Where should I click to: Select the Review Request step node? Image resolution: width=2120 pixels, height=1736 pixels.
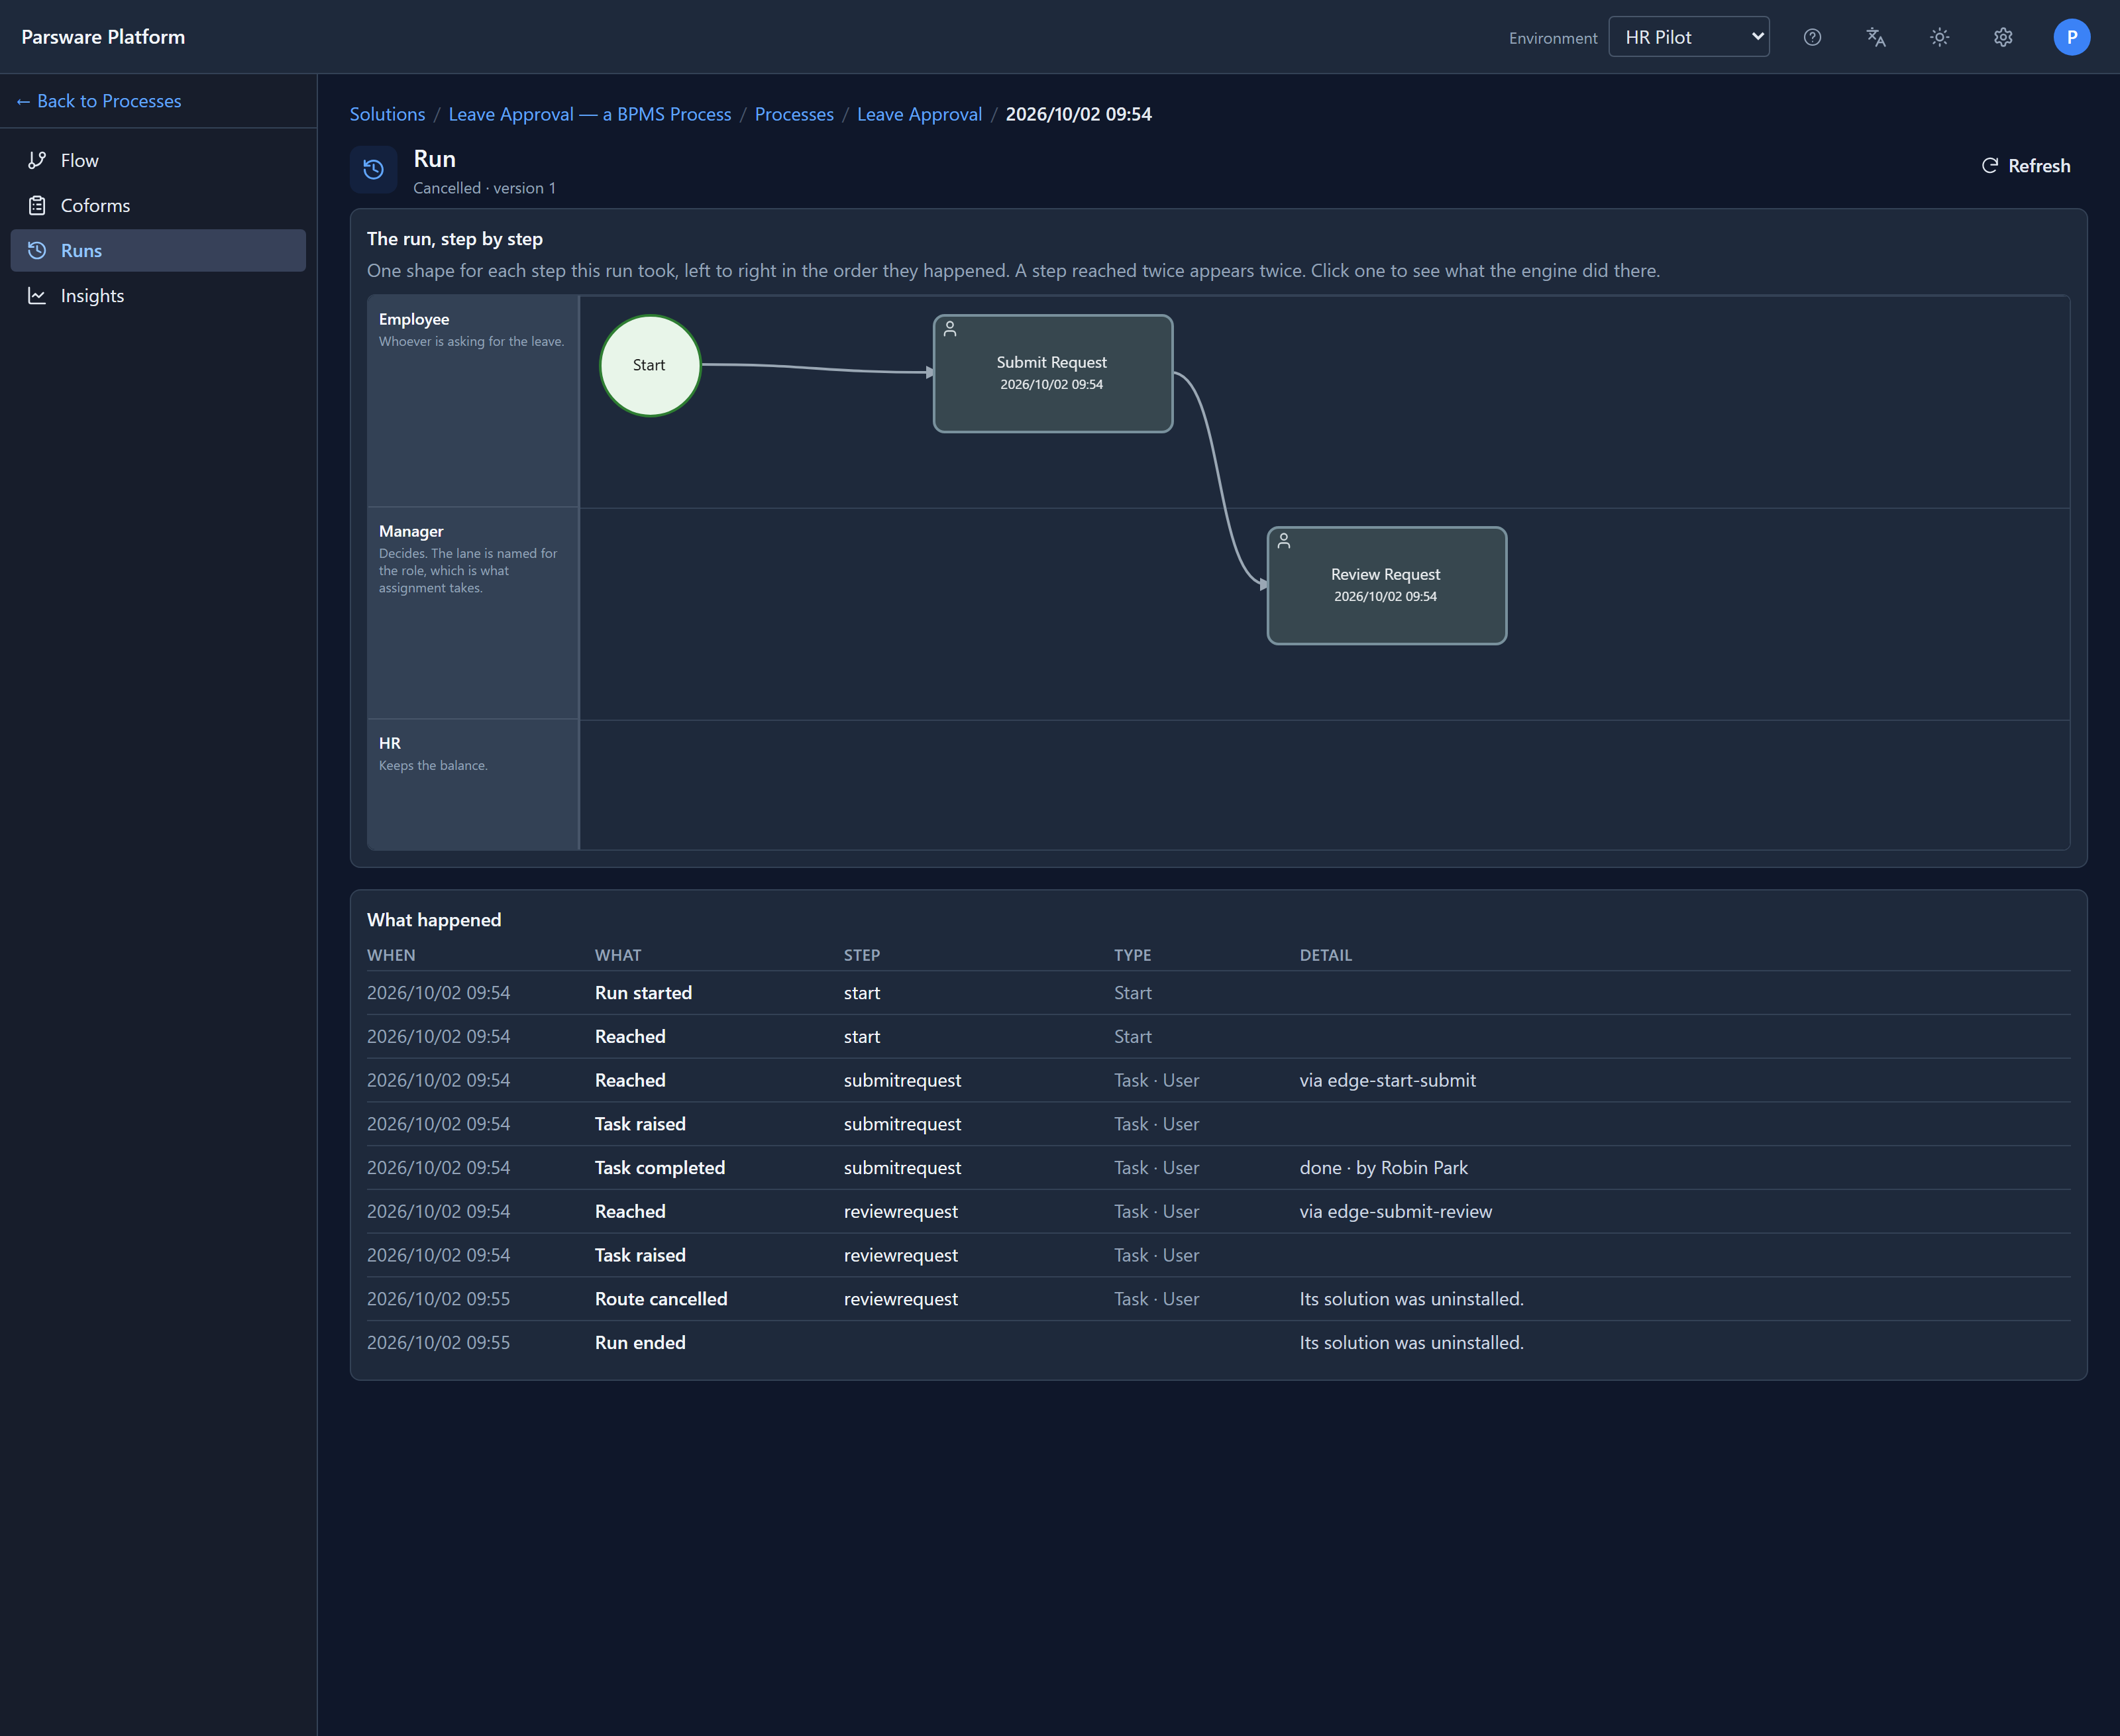[1387, 586]
